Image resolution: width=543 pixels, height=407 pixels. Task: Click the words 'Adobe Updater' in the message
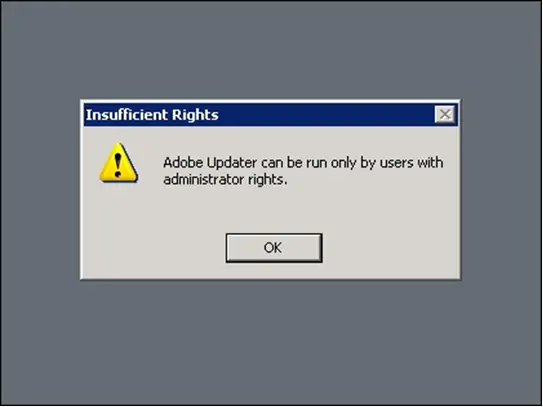(x=210, y=162)
